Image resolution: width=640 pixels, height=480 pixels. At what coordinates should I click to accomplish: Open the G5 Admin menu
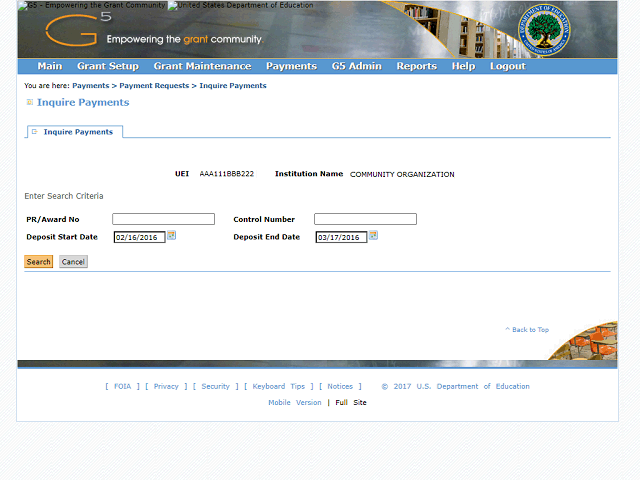point(357,66)
